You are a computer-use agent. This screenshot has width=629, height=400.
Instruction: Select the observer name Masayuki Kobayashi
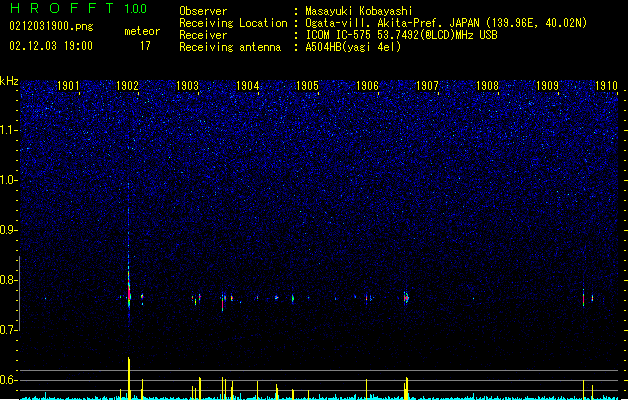pyautogui.click(x=359, y=11)
